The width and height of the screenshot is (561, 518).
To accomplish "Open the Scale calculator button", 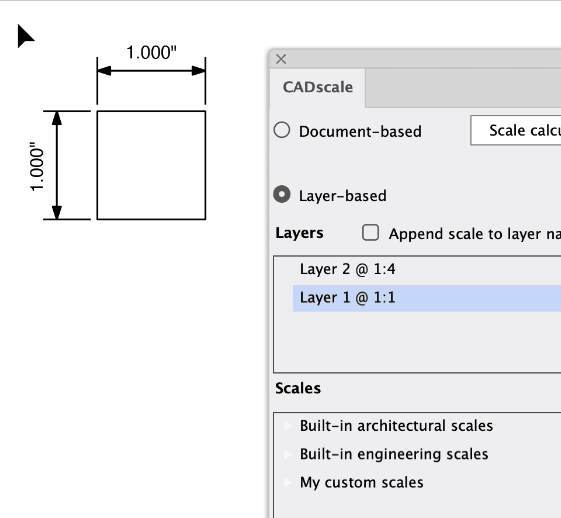I will tap(516, 130).
